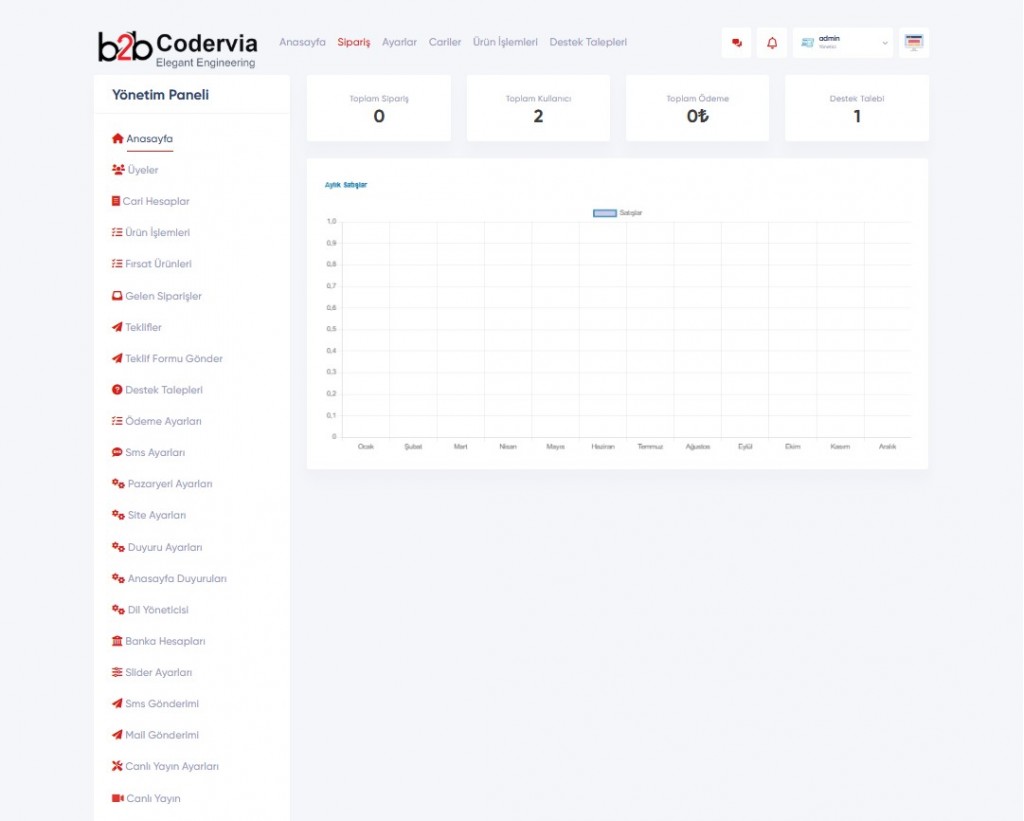The image size is (1024, 821).
Task: Click the home icon beside Anasayfa in sidebar
Action: [117, 139]
